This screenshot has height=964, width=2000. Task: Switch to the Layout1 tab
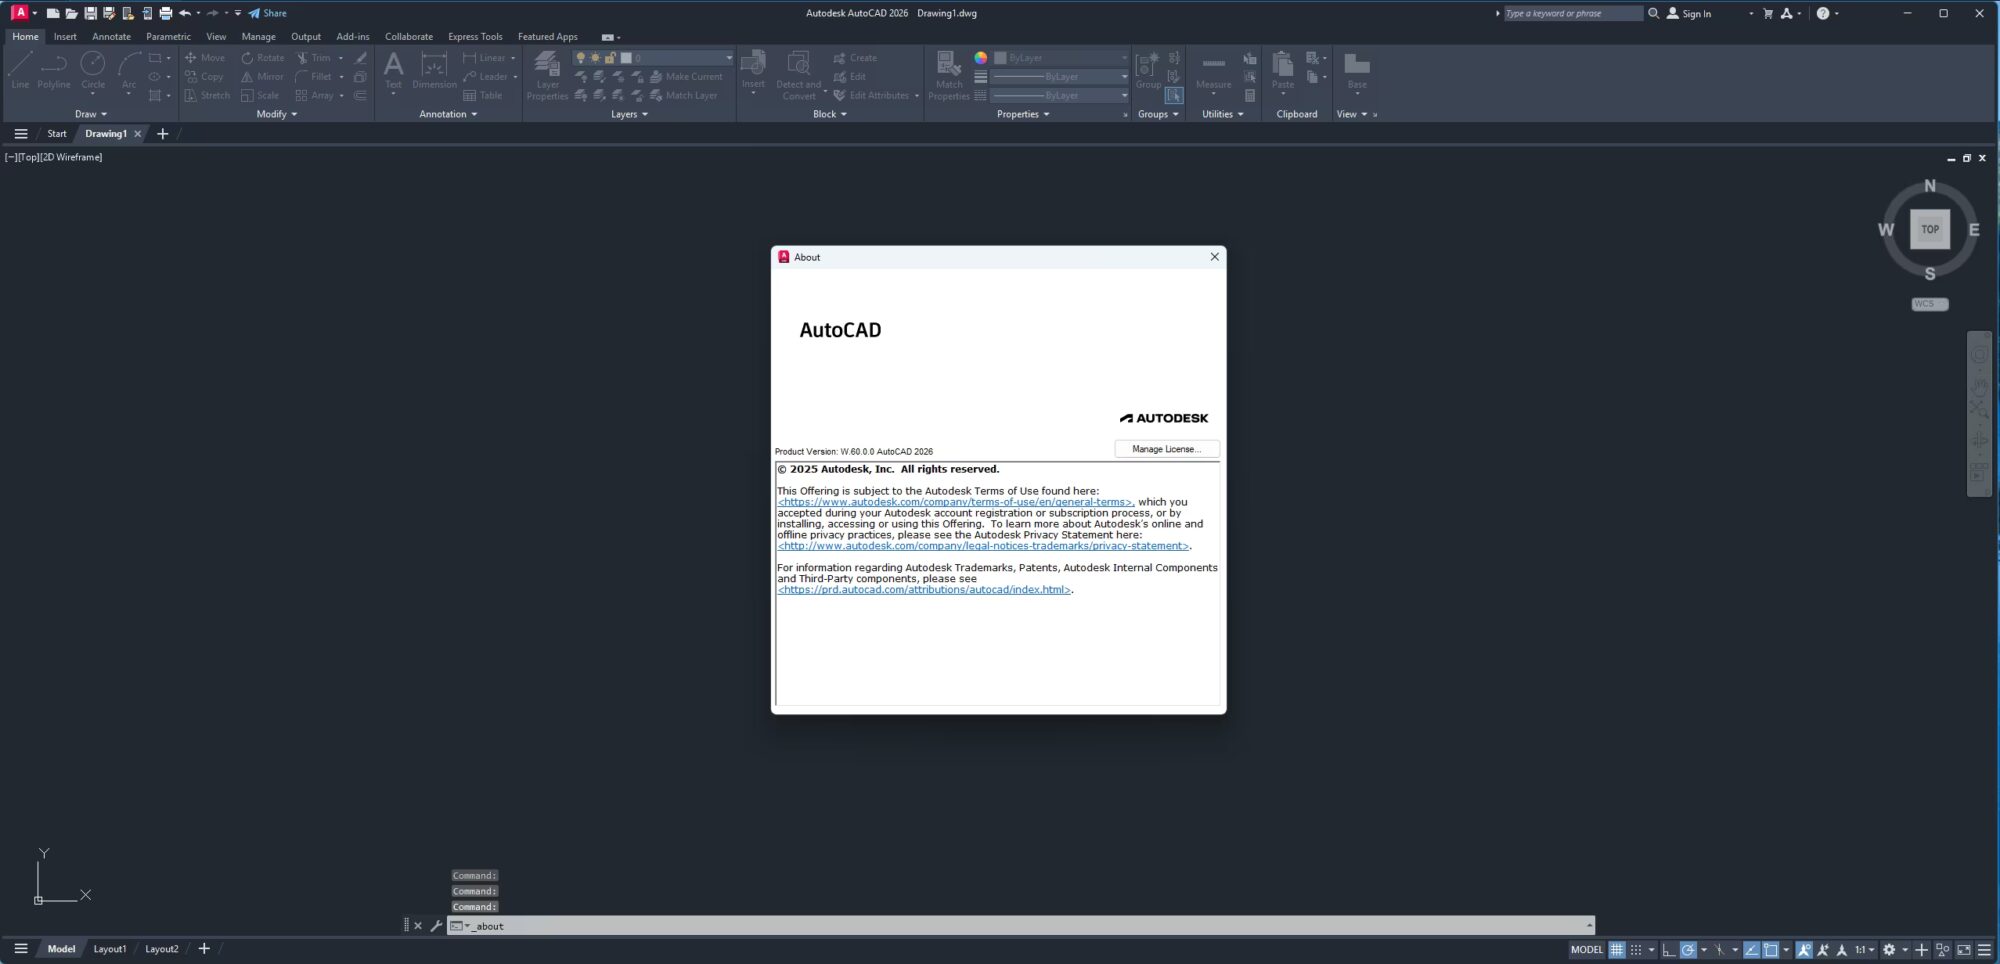[x=110, y=949]
